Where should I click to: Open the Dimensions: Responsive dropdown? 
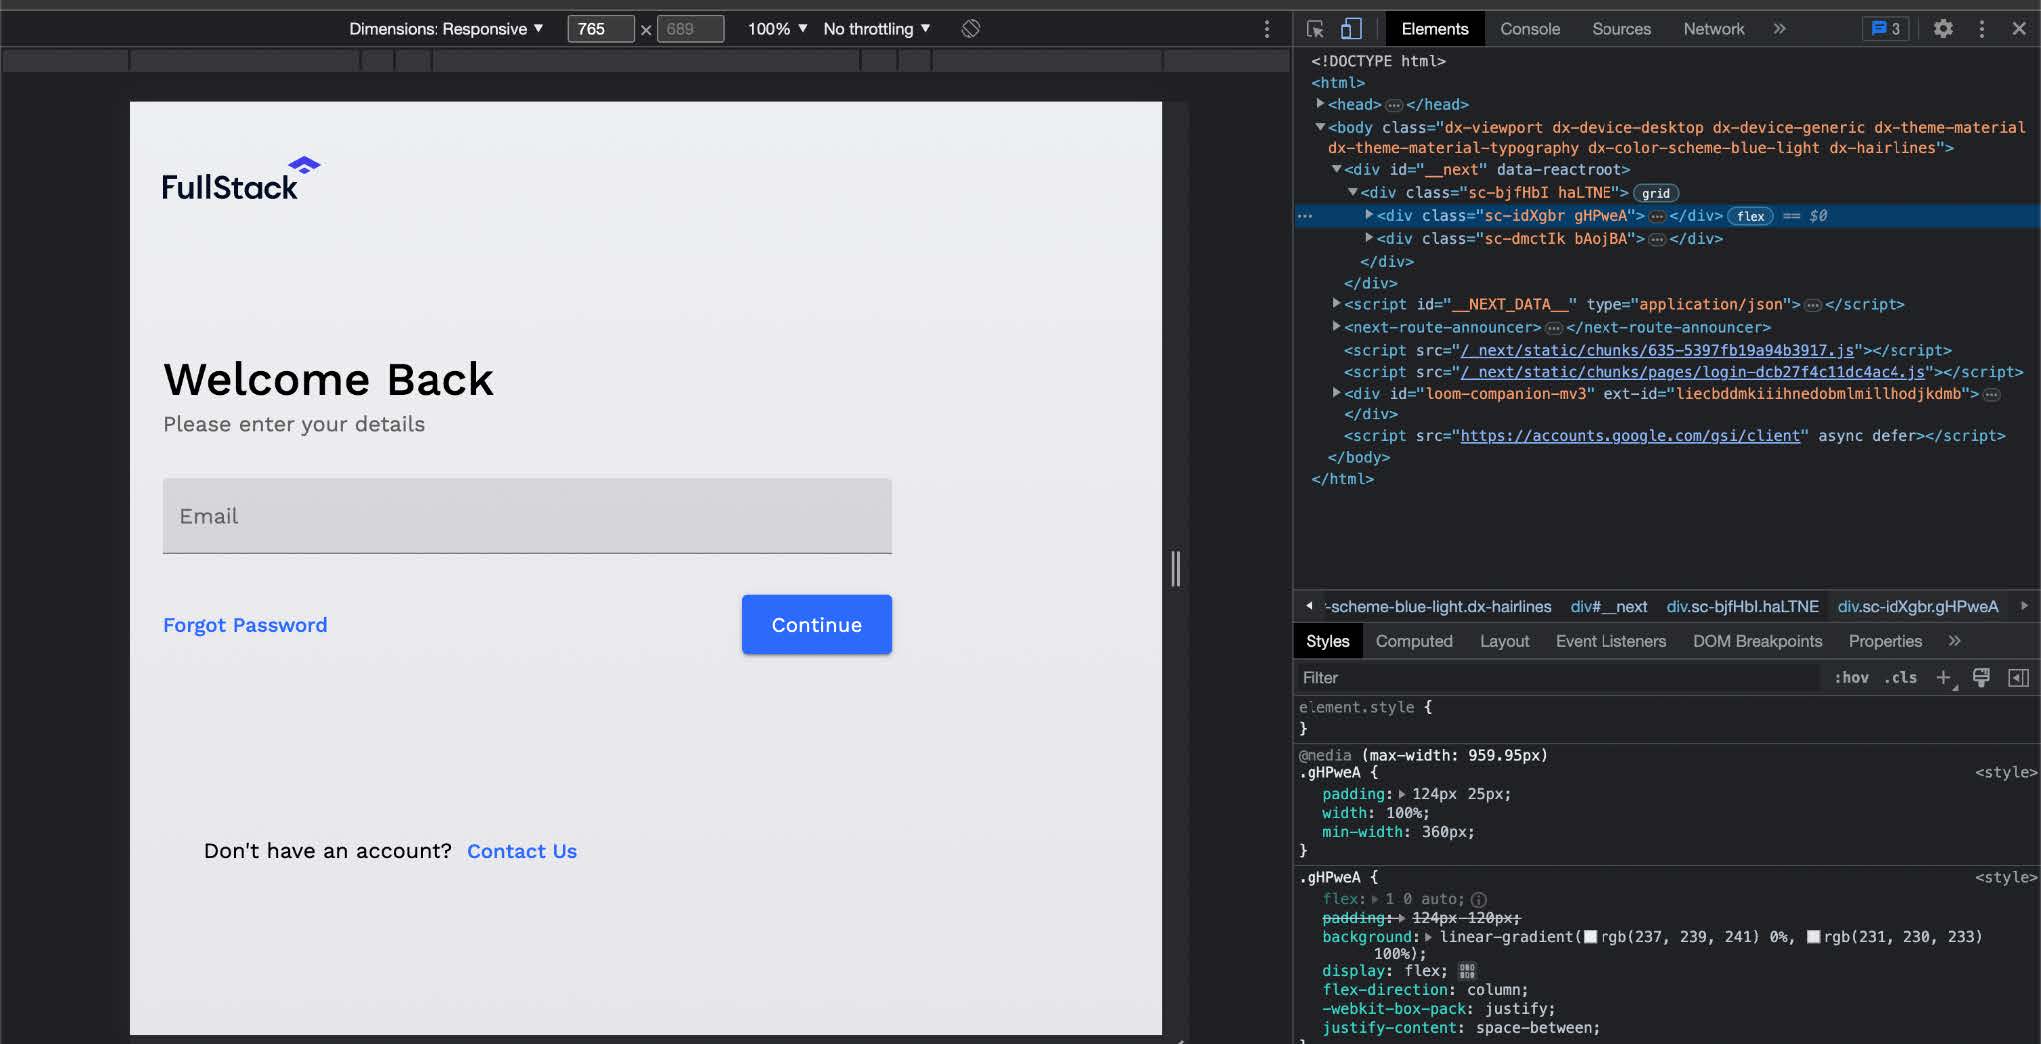(446, 29)
